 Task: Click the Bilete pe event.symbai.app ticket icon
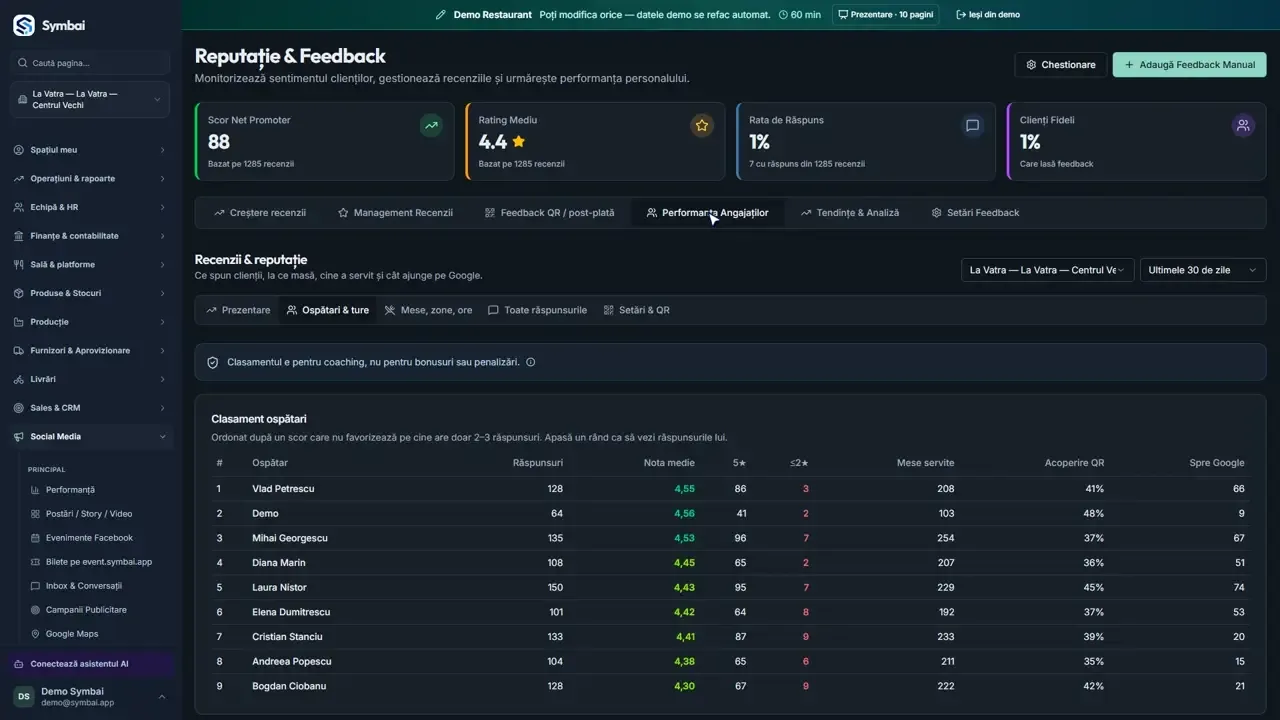click(36, 562)
